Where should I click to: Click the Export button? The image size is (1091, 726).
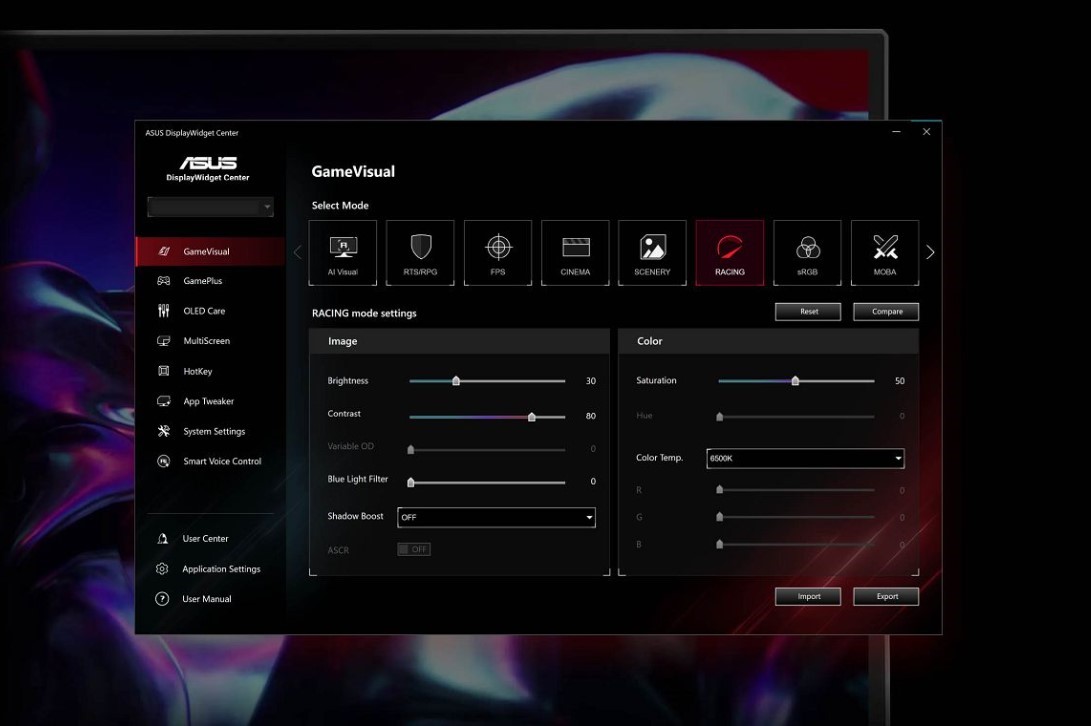[886, 597]
